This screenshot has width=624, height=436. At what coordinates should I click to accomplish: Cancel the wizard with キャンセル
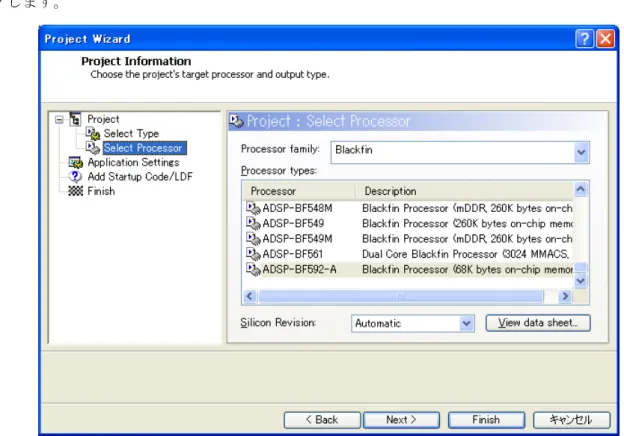(x=571, y=420)
